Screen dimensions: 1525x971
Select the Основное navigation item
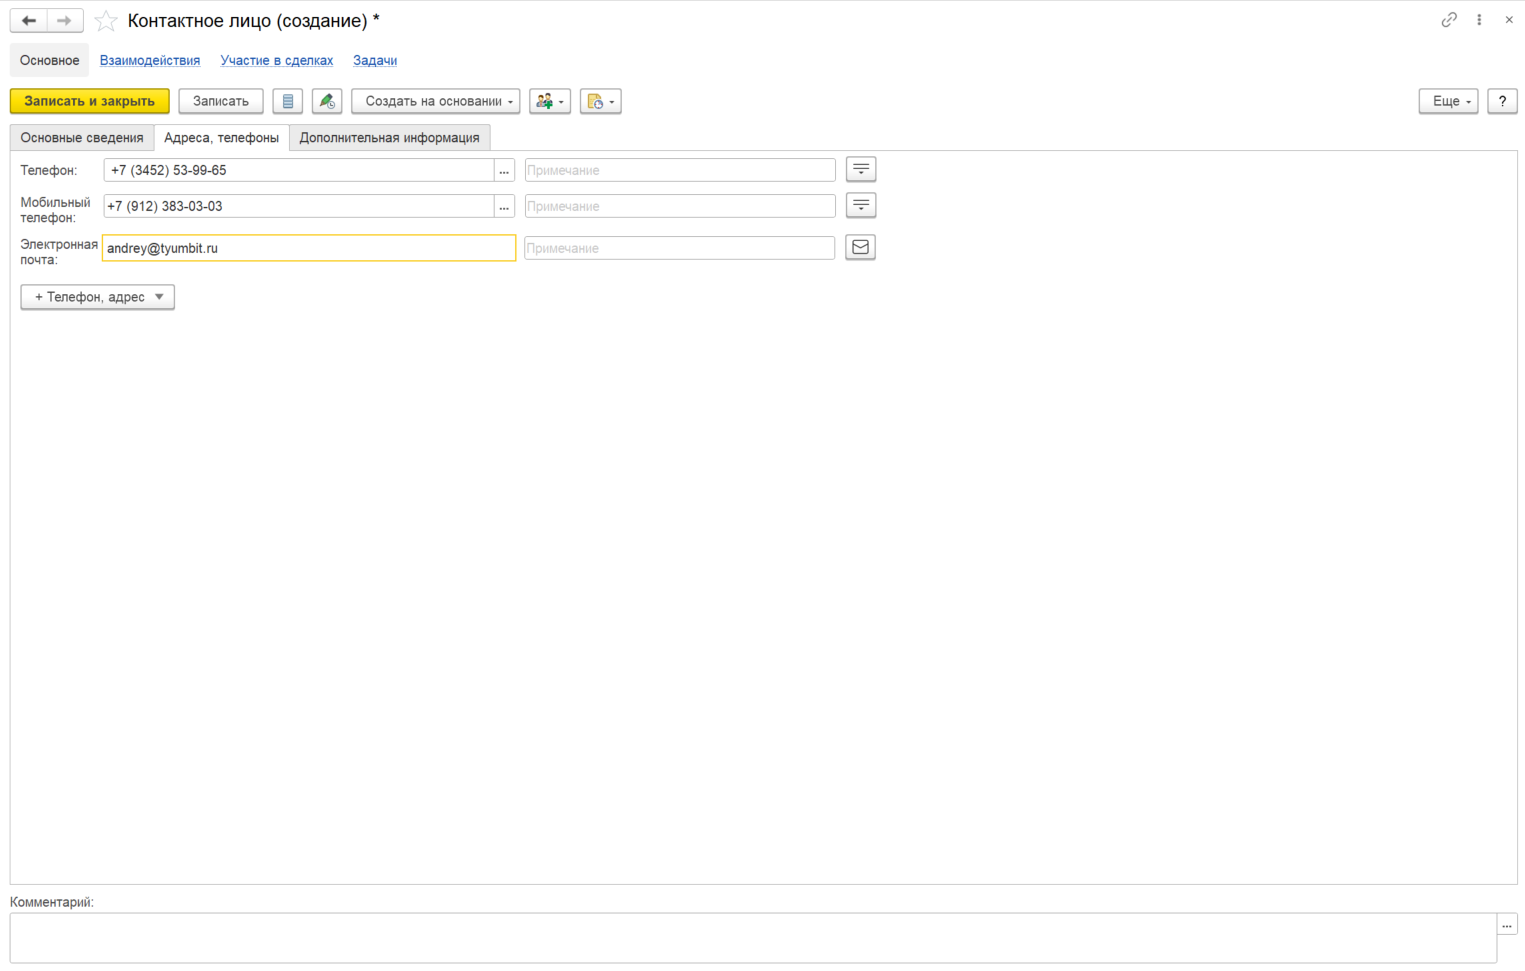click(x=50, y=60)
